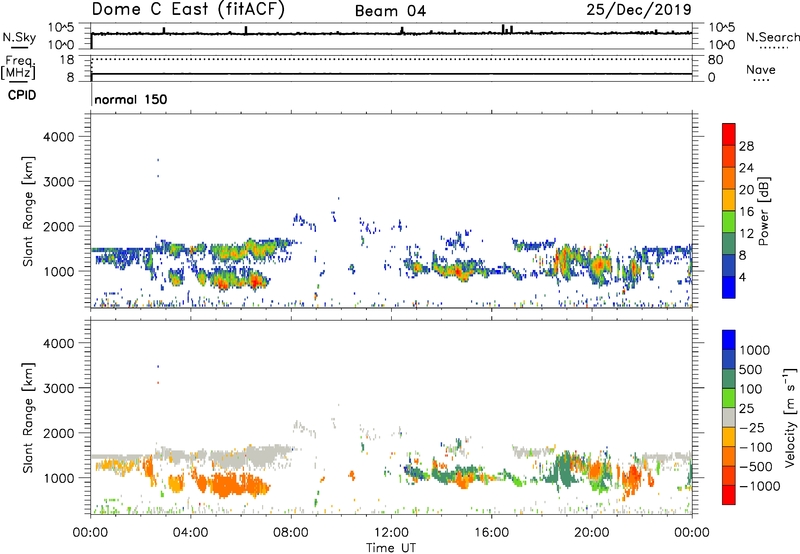Image resolution: width=800 pixels, height=554 pixels.
Task: Pick the red top segment of Power bar
Action: click(729, 135)
